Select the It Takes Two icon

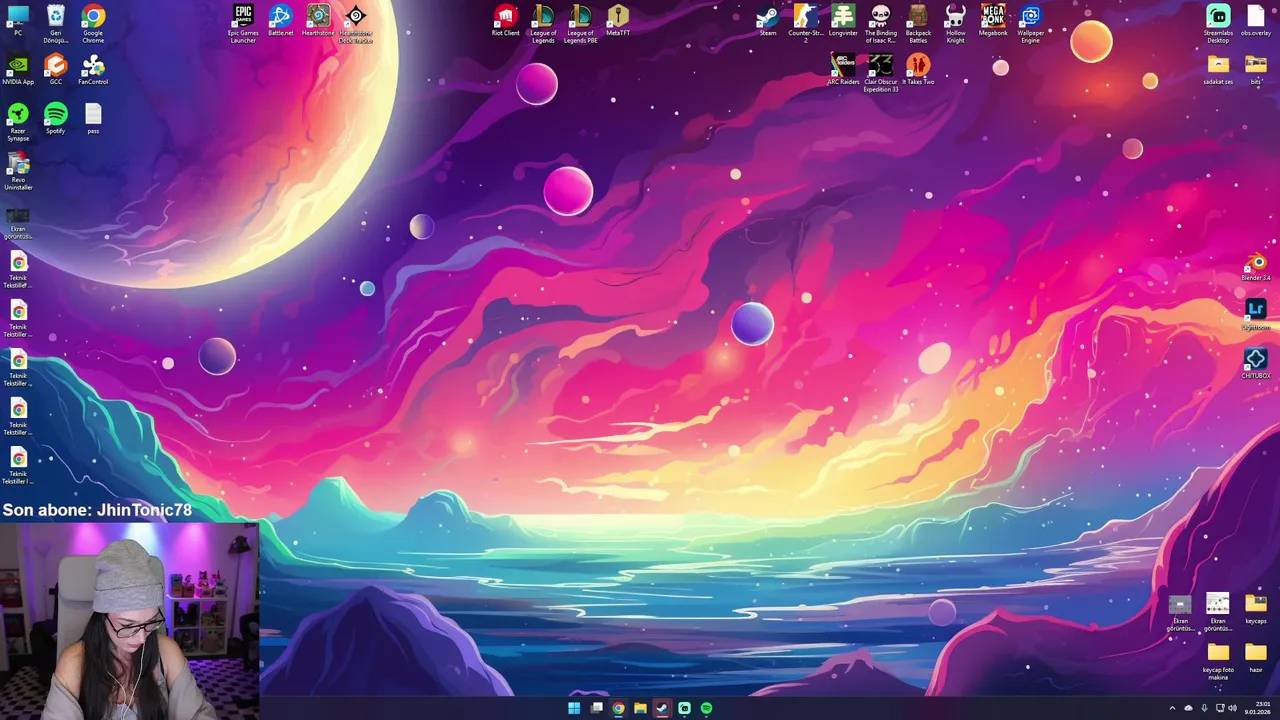pos(918,69)
